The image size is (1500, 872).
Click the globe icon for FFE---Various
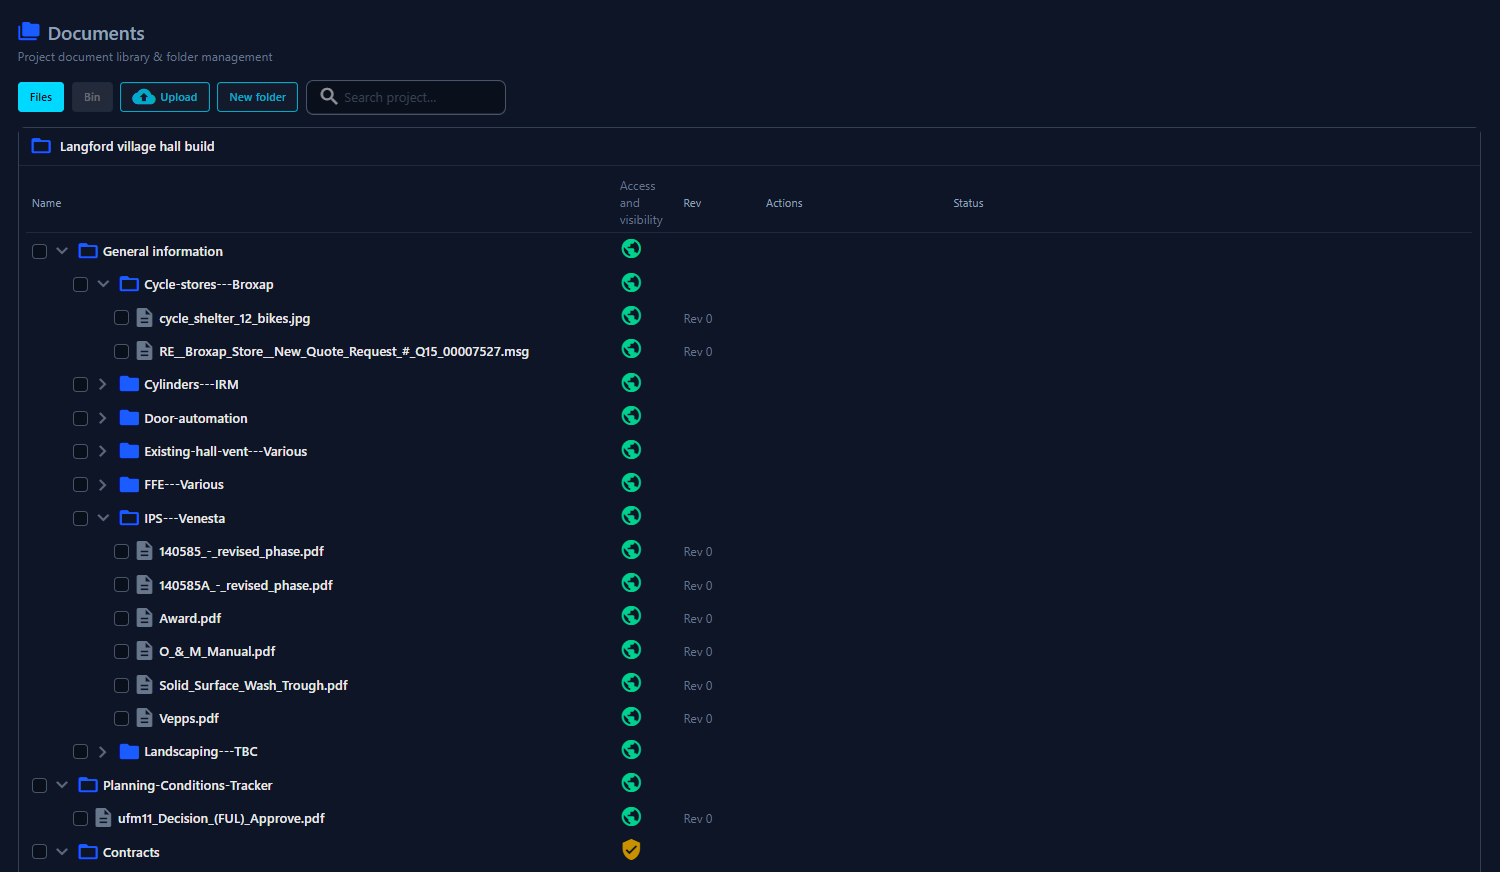(631, 482)
